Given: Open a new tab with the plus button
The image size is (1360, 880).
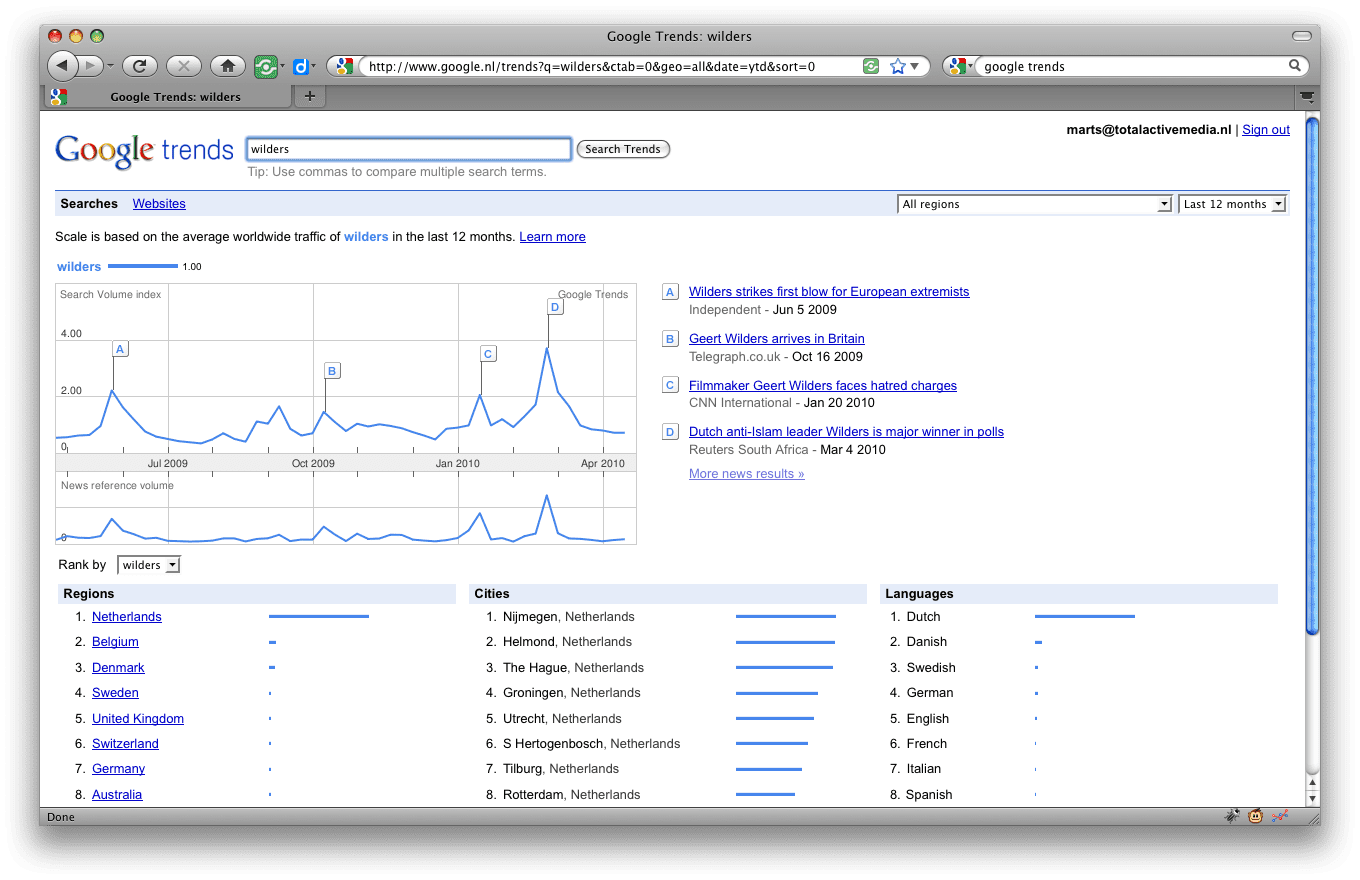Looking at the screenshot, I should pos(309,96).
